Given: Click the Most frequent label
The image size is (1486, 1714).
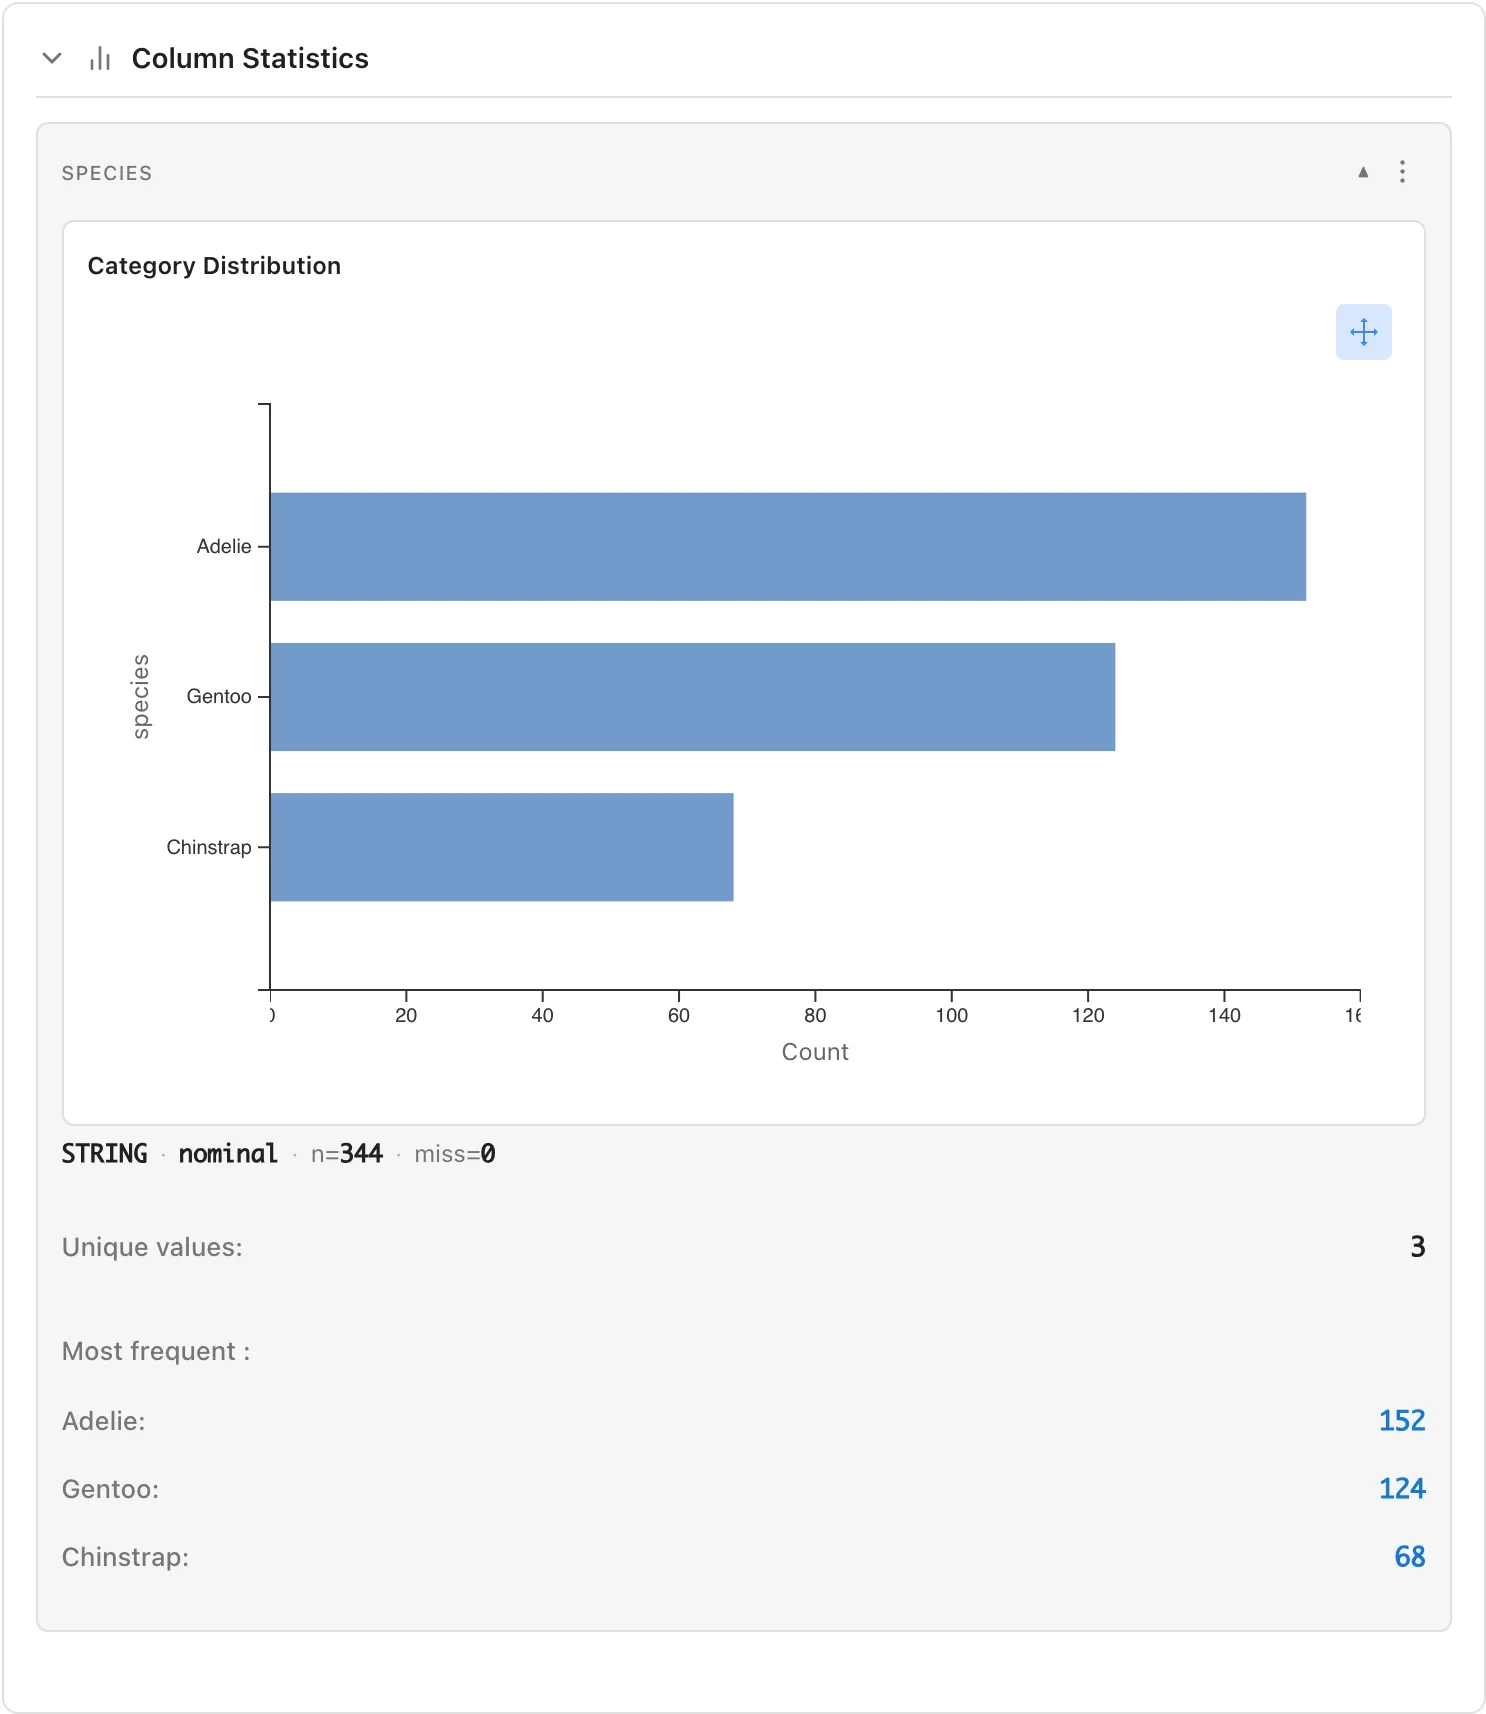Looking at the screenshot, I should click(156, 1351).
